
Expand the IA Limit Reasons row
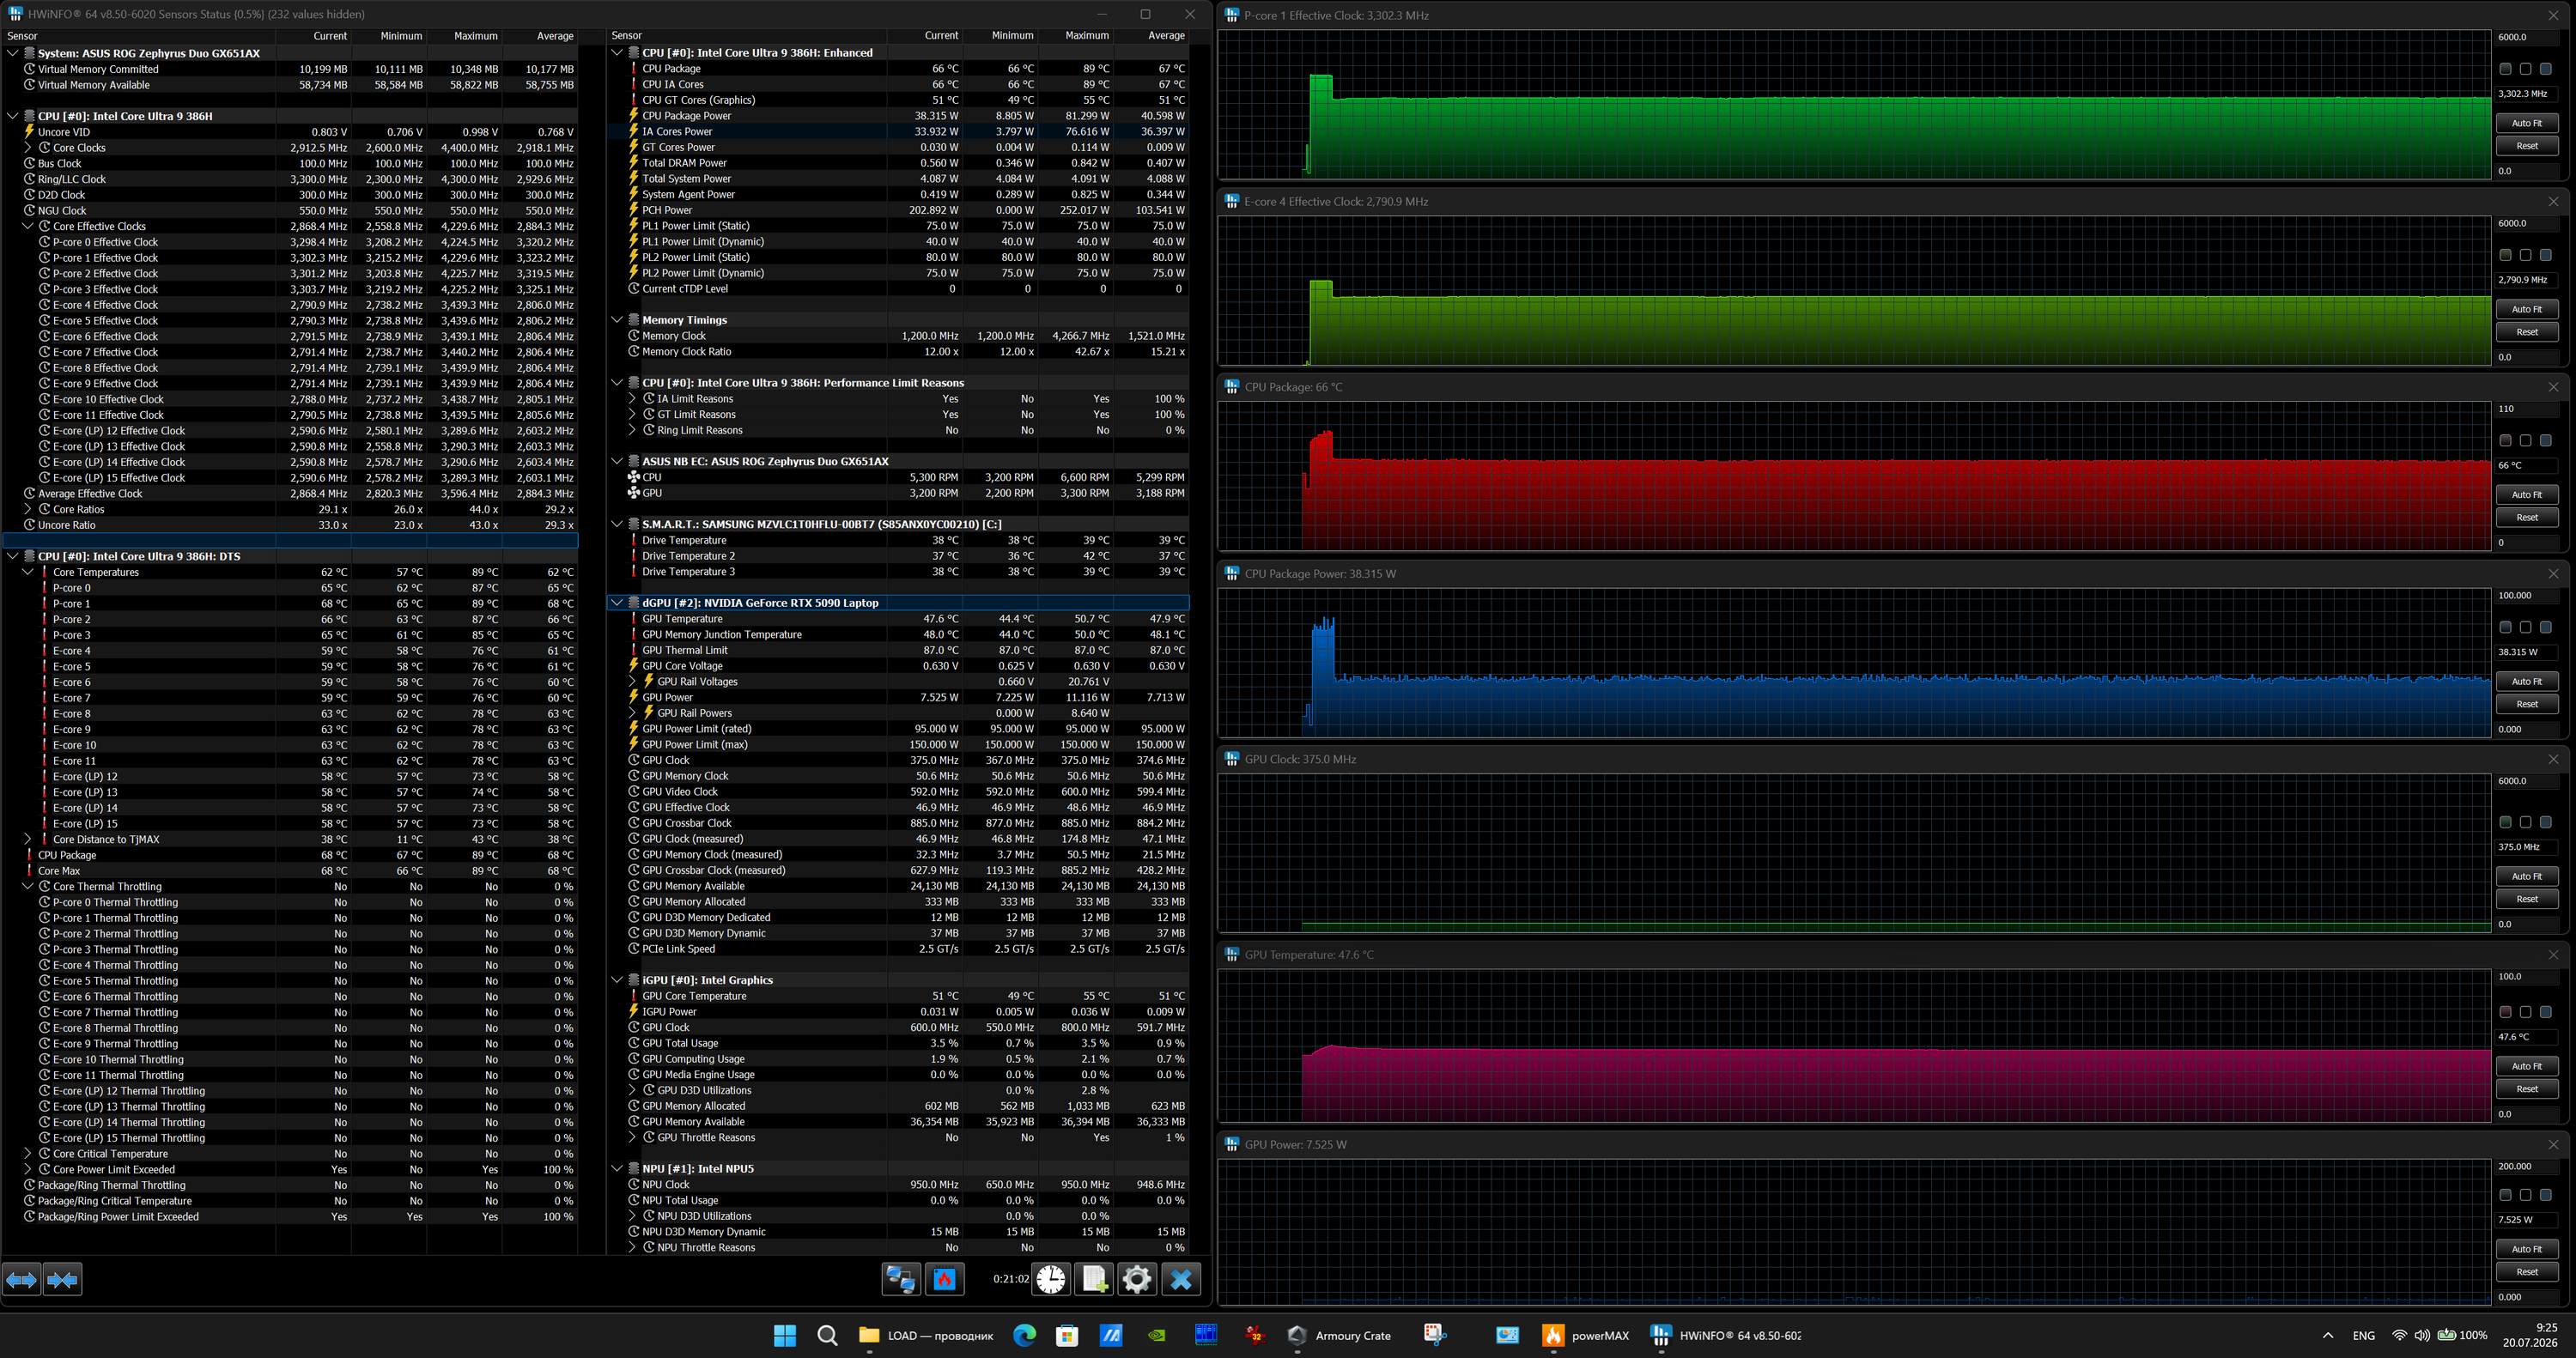[632, 398]
